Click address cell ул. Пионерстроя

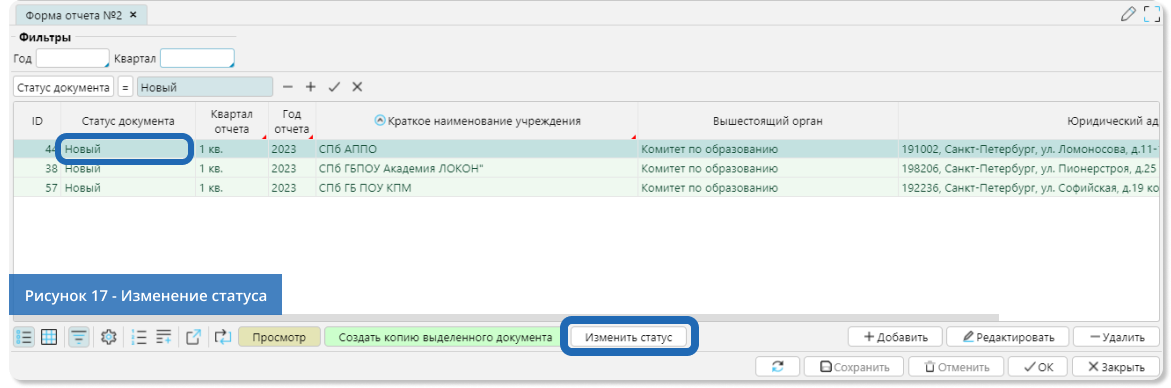click(1030, 169)
